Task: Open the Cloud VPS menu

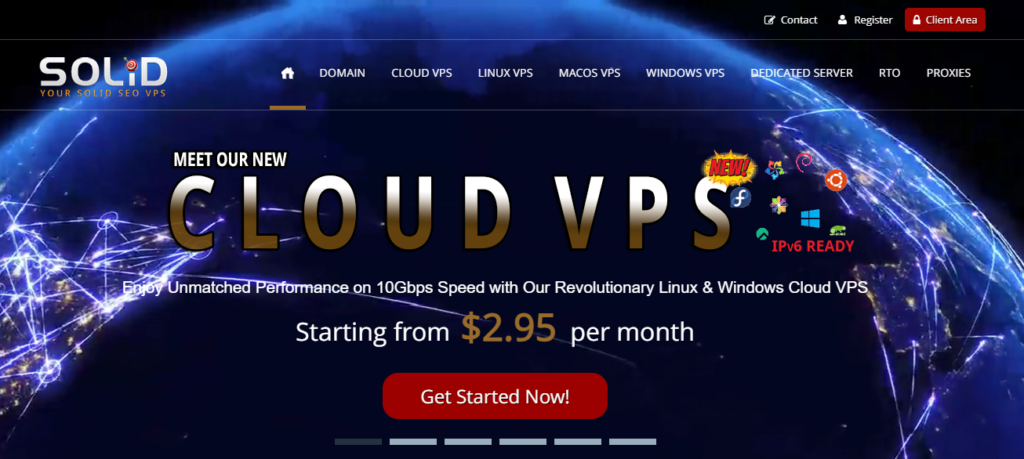Action: coord(421,73)
